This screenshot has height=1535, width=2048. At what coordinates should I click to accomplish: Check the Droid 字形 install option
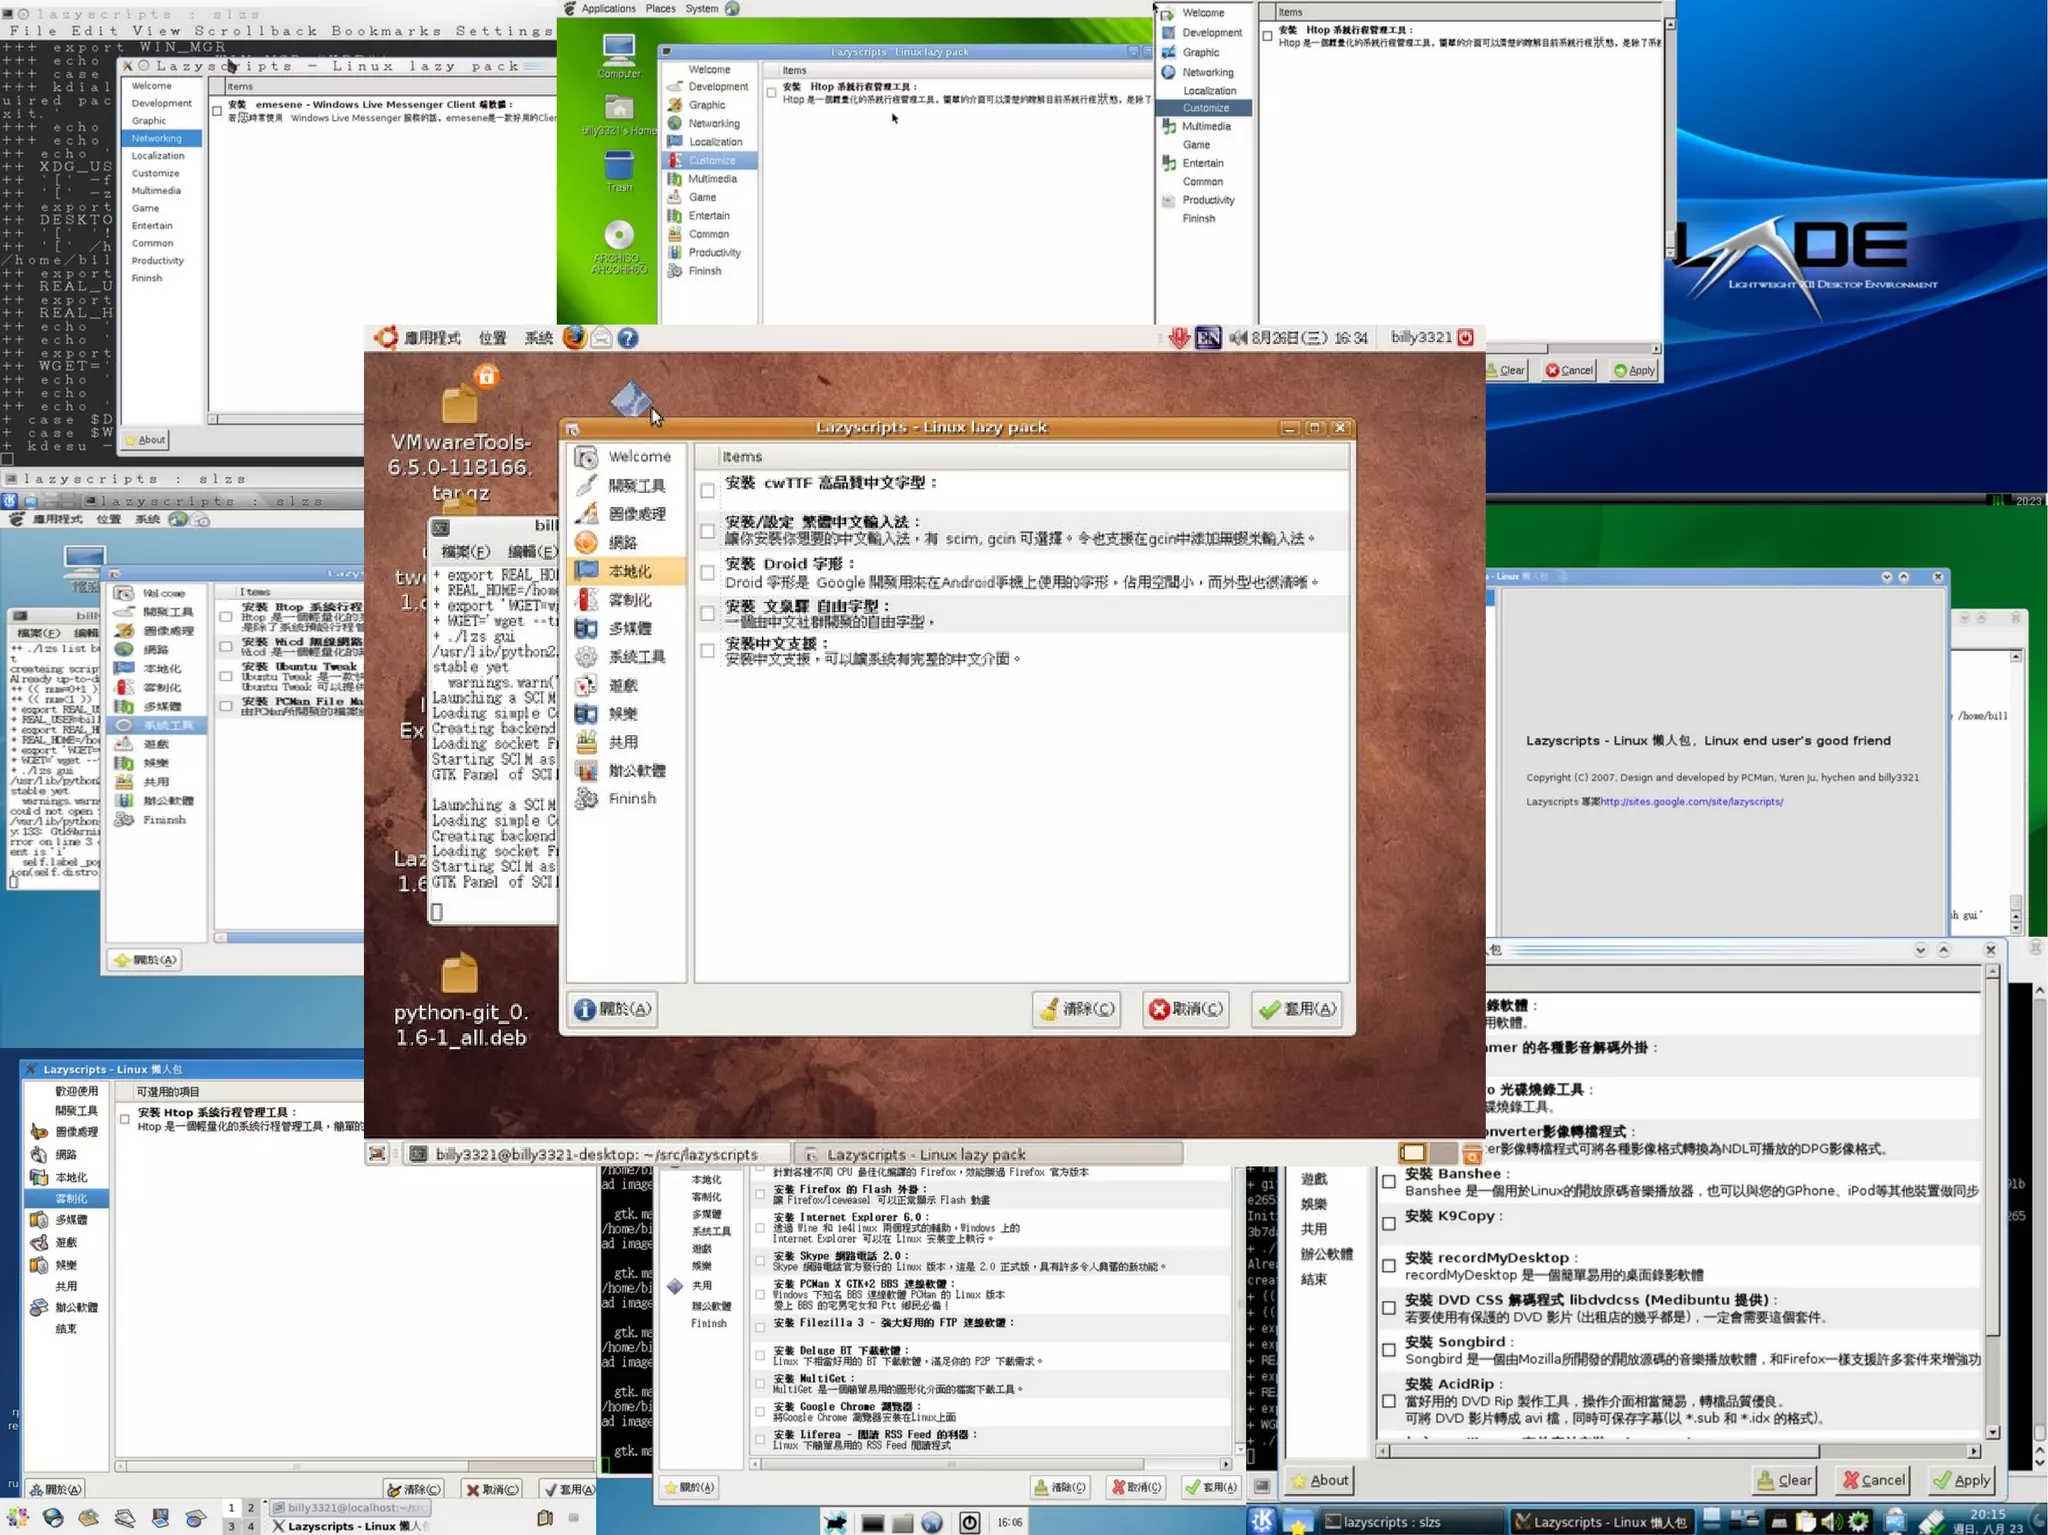708,573
